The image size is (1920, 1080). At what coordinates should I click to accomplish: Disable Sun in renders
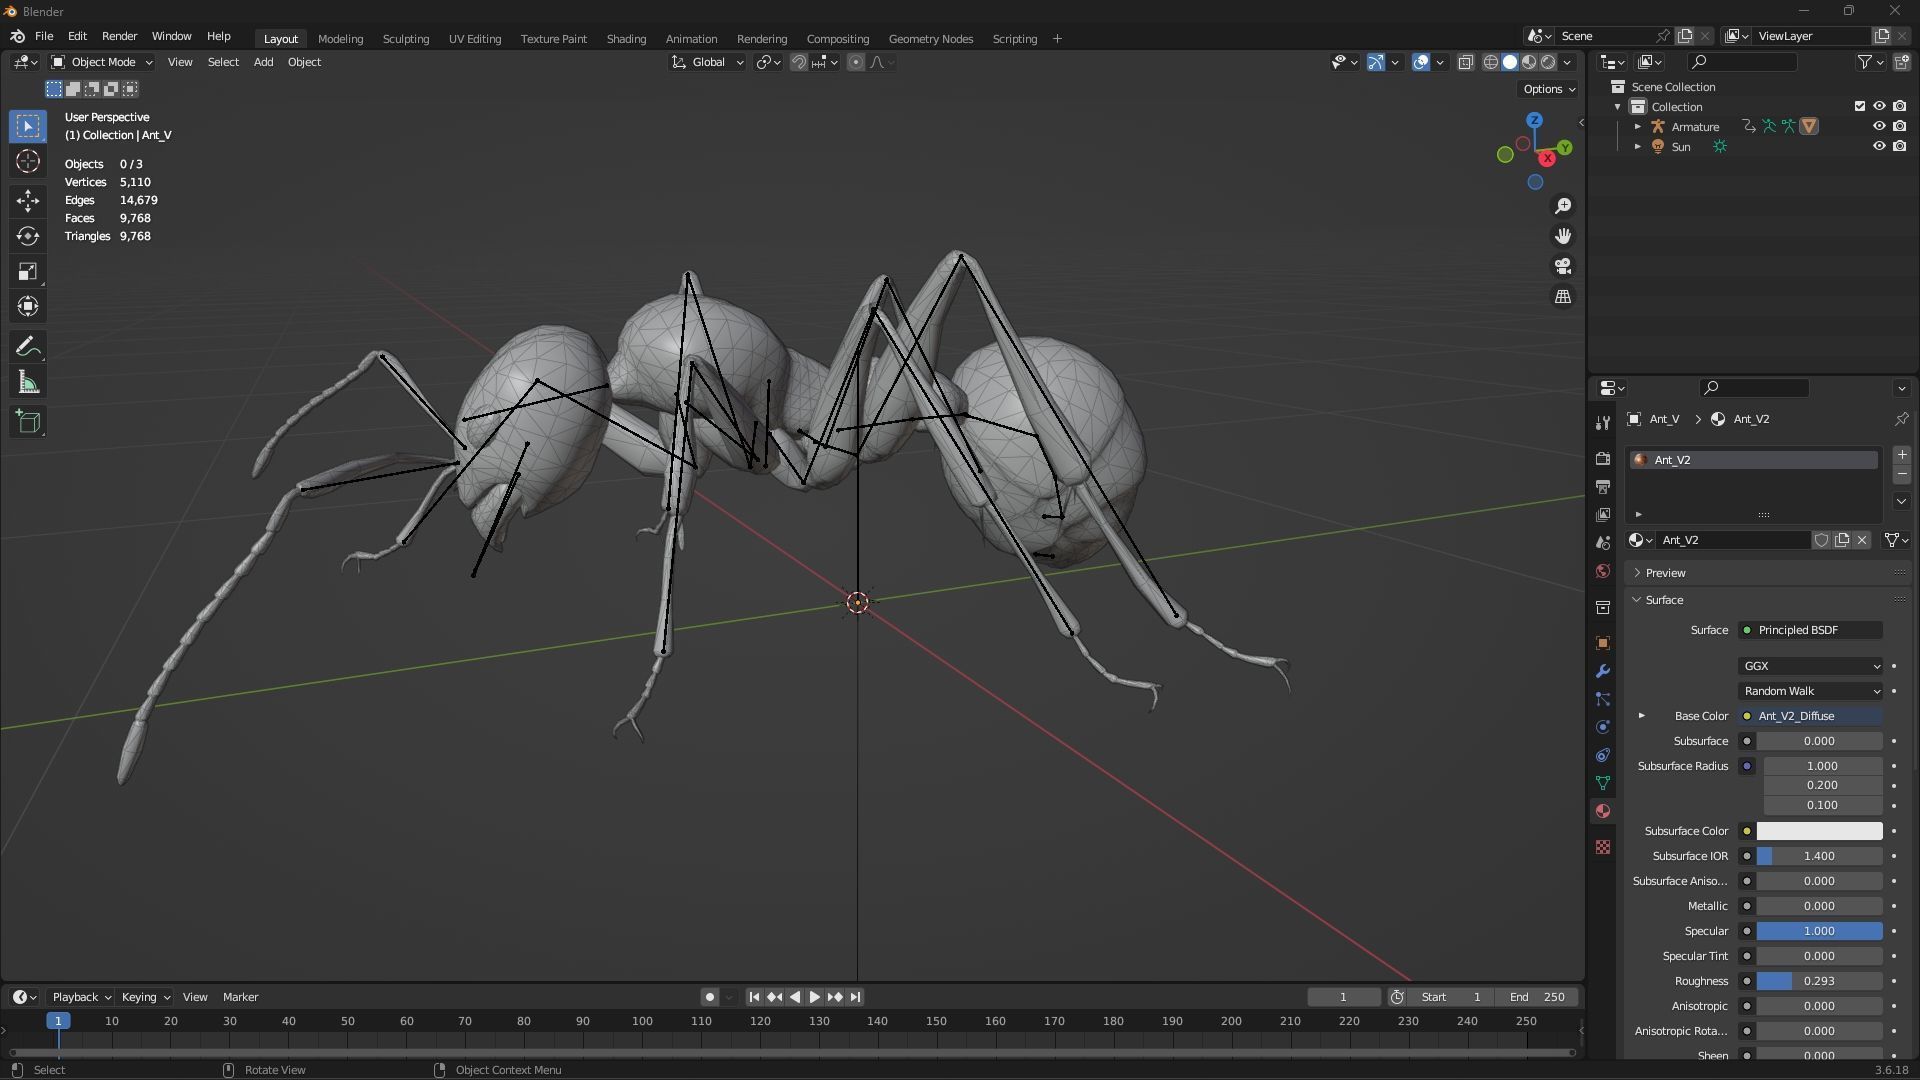pyautogui.click(x=1899, y=146)
